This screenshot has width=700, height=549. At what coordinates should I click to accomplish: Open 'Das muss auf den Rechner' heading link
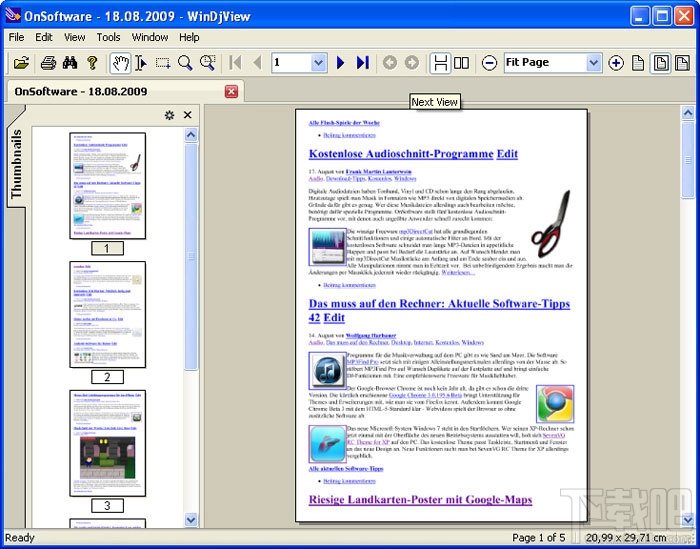(x=439, y=310)
